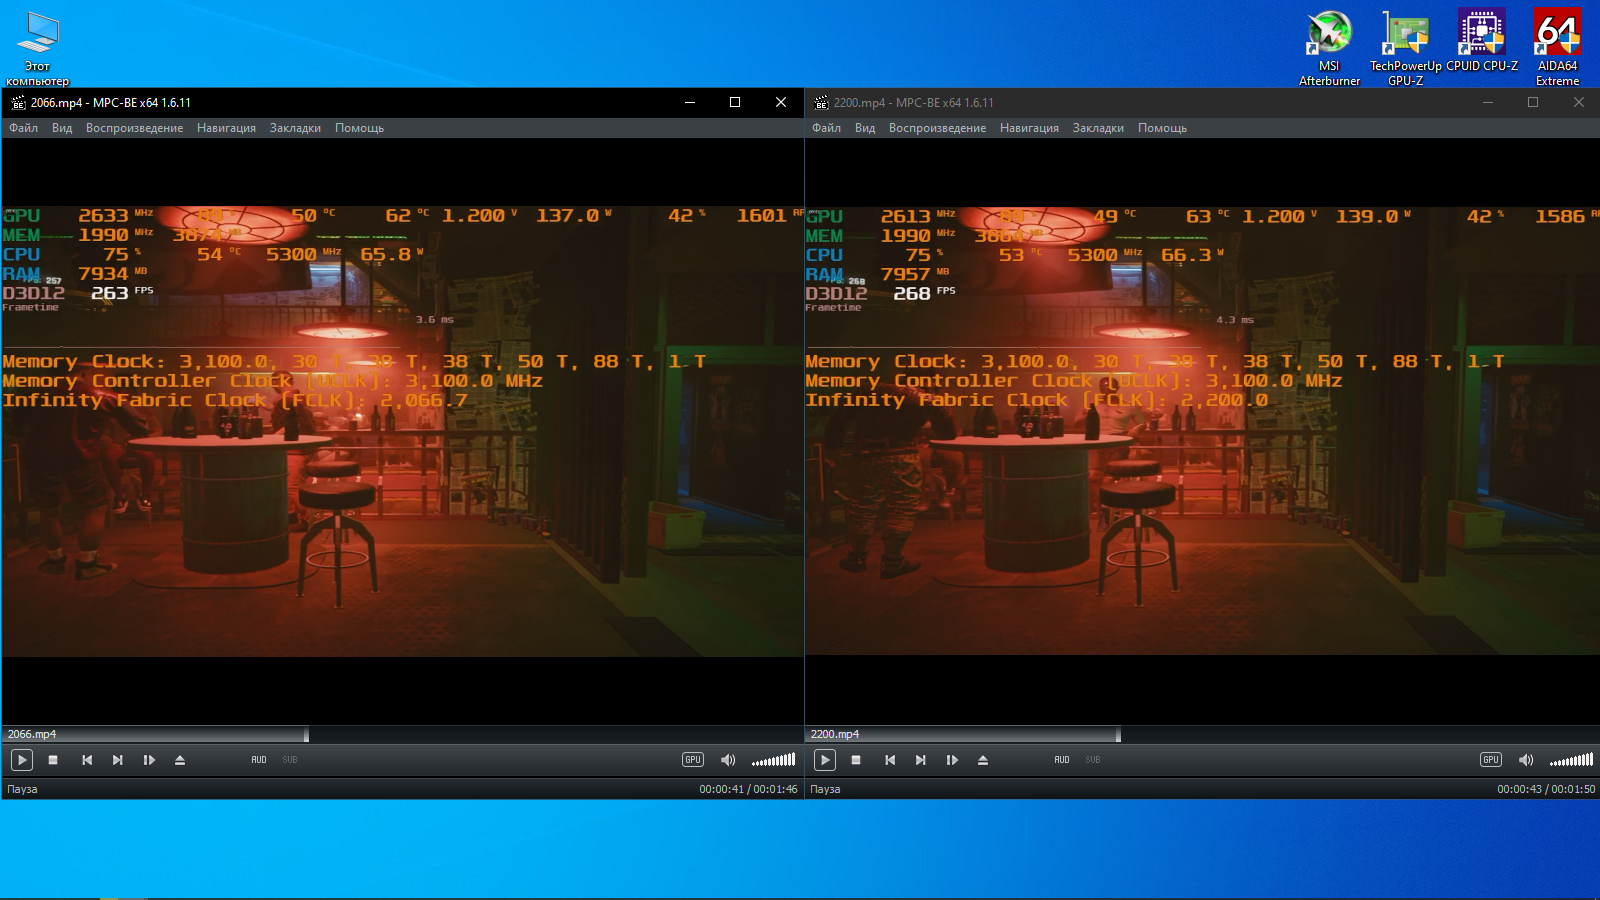Click the Пауза status in 2066.mp4 window
The height and width of the screenshot is (900, 1600).
[22, 789]
